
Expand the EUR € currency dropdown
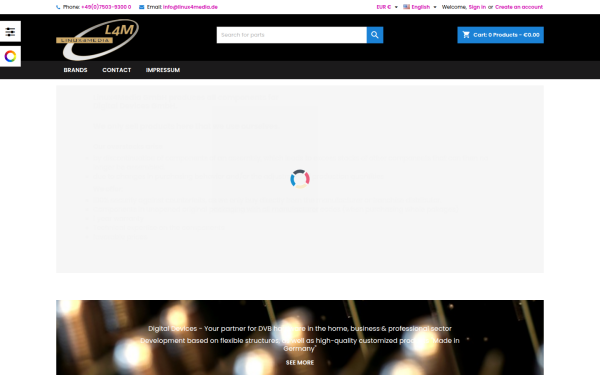pyautogui.click(x=387, y=7)
